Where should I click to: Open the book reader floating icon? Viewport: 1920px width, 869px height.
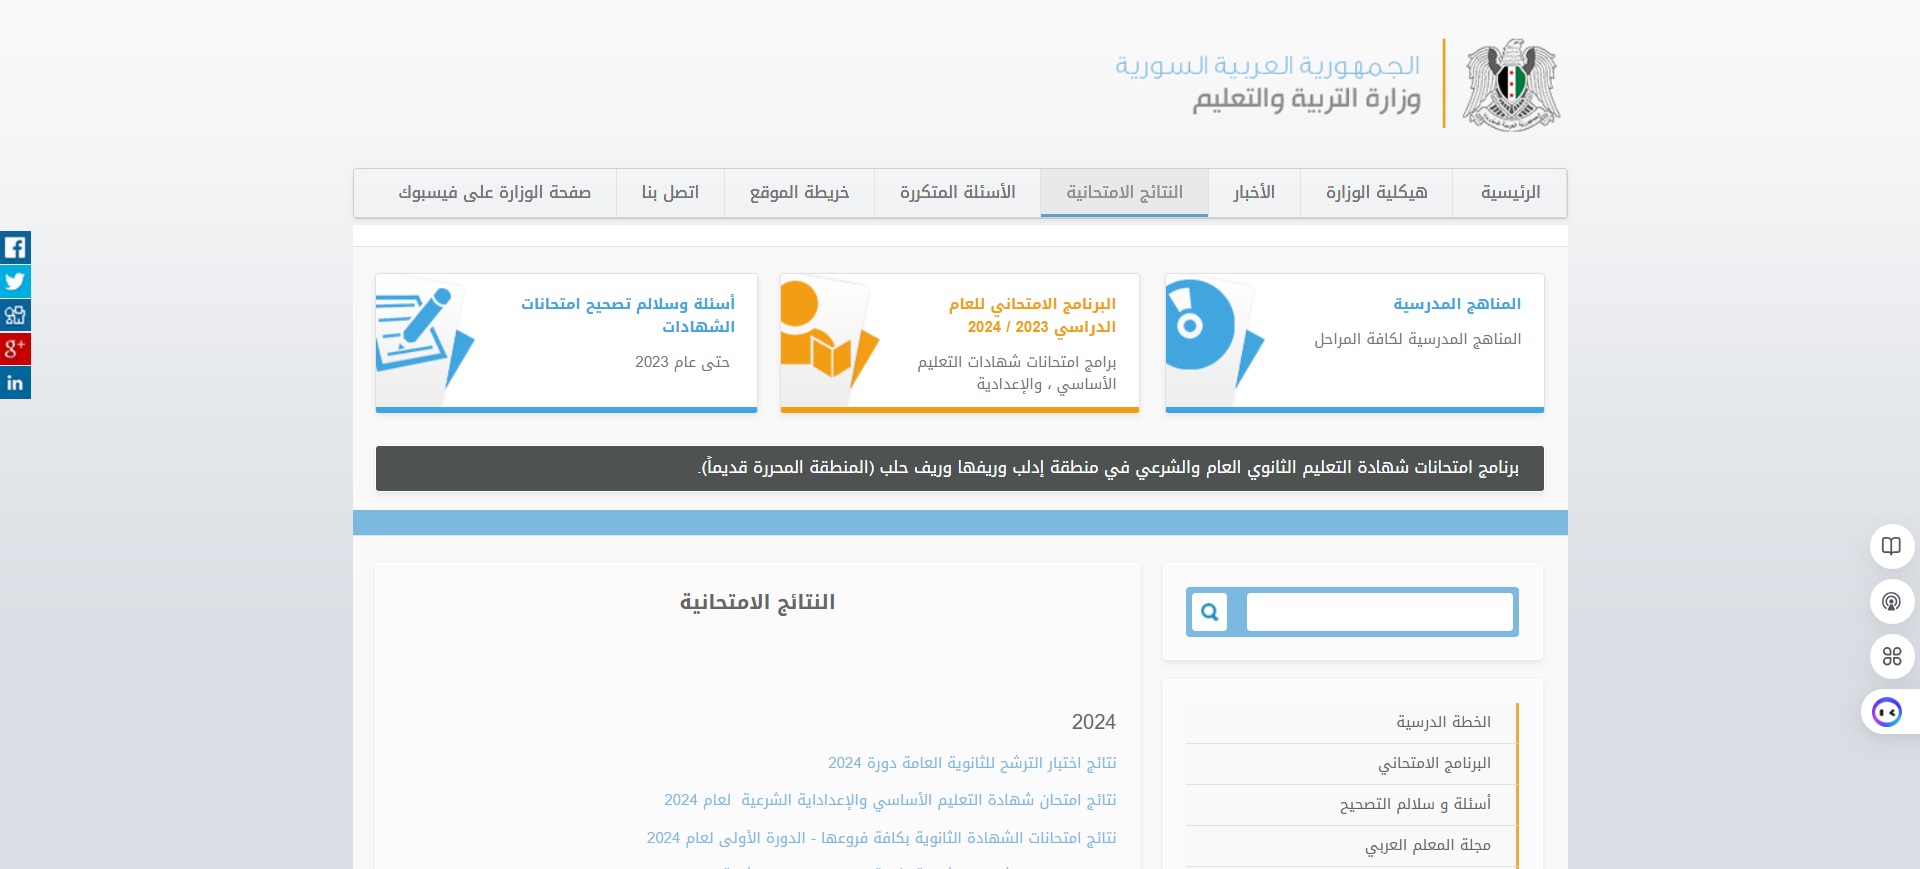click(1891, 546)
